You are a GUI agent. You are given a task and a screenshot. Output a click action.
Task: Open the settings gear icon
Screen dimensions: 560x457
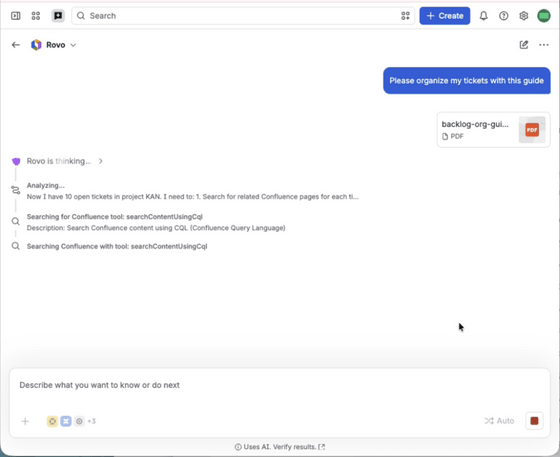tap(524, 16)
